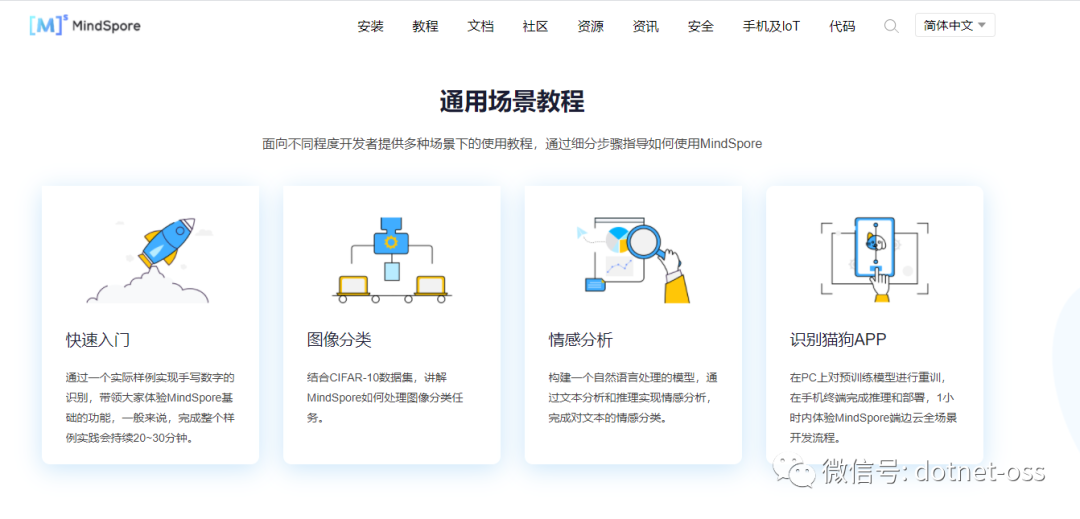Screen dimensions: 1080x519
Task: Open the 安装 menu item
Action: click(x=371, y=27)
